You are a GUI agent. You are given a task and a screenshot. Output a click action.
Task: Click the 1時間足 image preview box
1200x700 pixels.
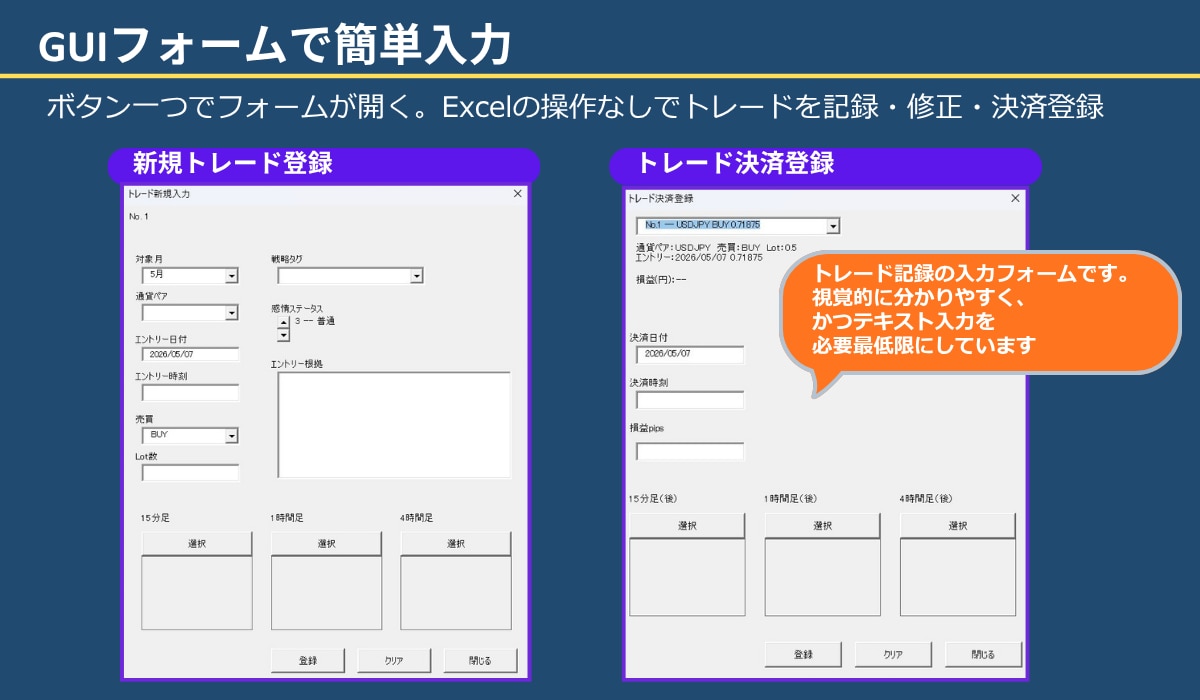coord(326,593)
